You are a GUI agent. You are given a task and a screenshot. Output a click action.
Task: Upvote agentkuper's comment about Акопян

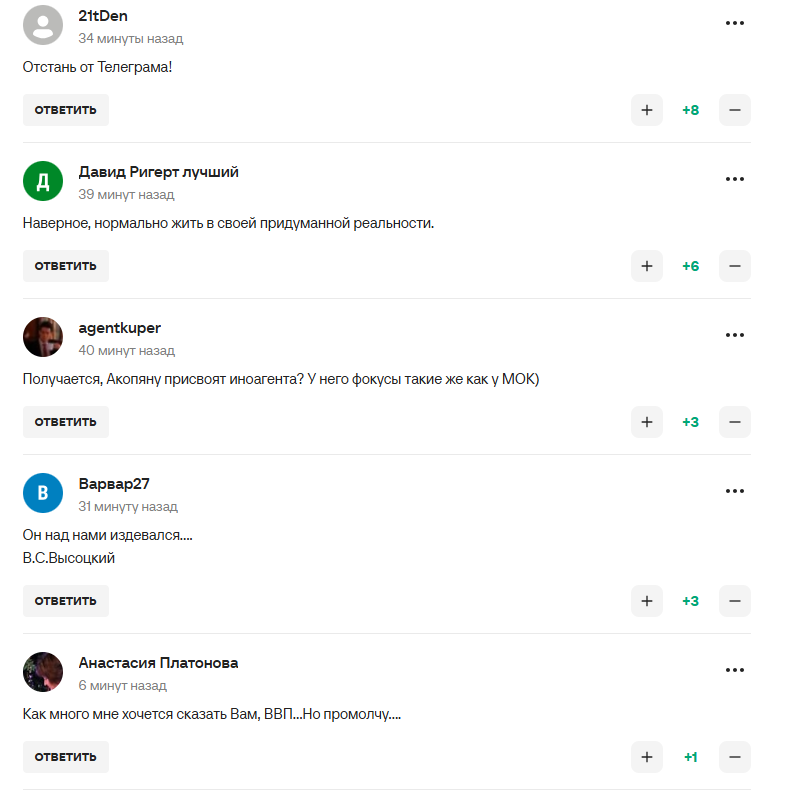[x=647, y=422]
